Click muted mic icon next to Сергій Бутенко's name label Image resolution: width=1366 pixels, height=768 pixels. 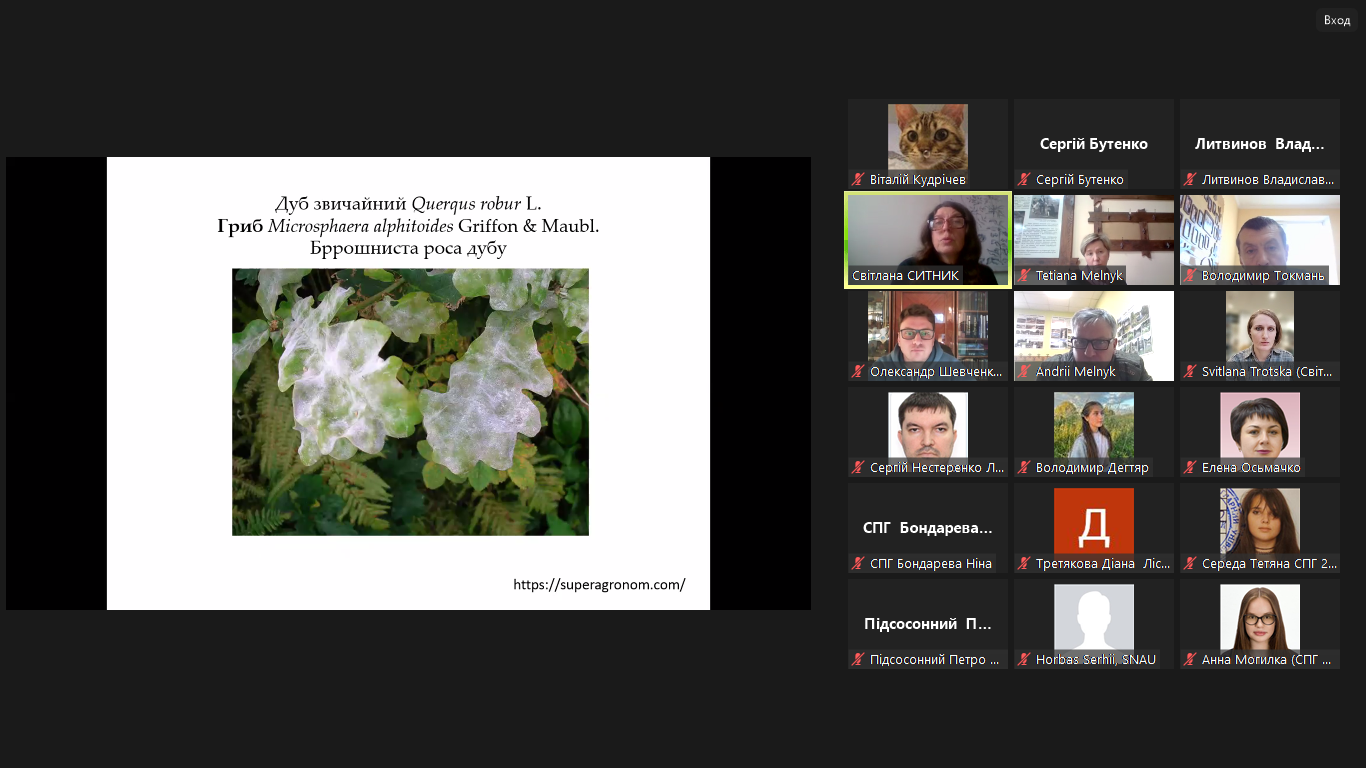(x=1024, y=180)
